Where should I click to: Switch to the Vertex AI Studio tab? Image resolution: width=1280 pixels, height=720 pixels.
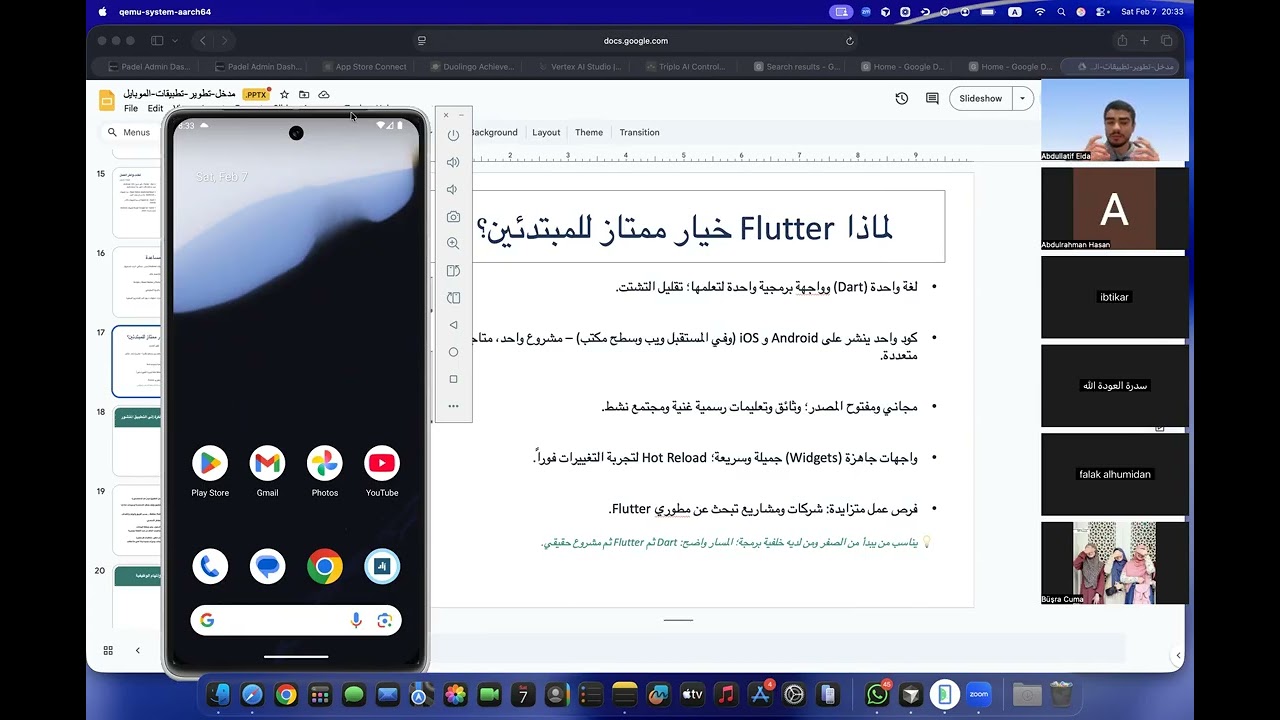click(x=580, y=67)
